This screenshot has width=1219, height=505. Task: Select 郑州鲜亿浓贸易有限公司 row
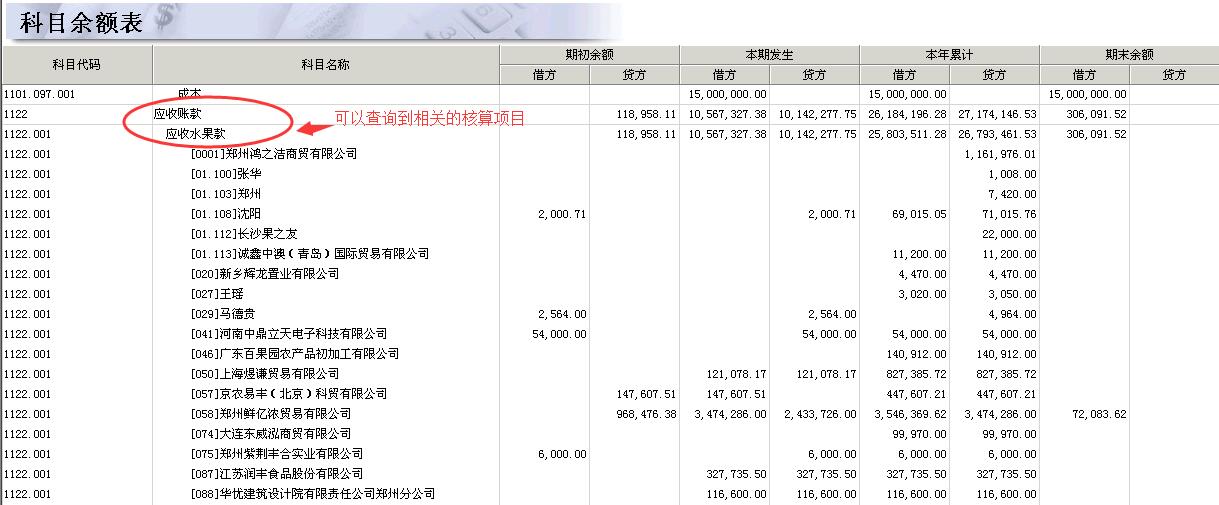pos(270,414)
